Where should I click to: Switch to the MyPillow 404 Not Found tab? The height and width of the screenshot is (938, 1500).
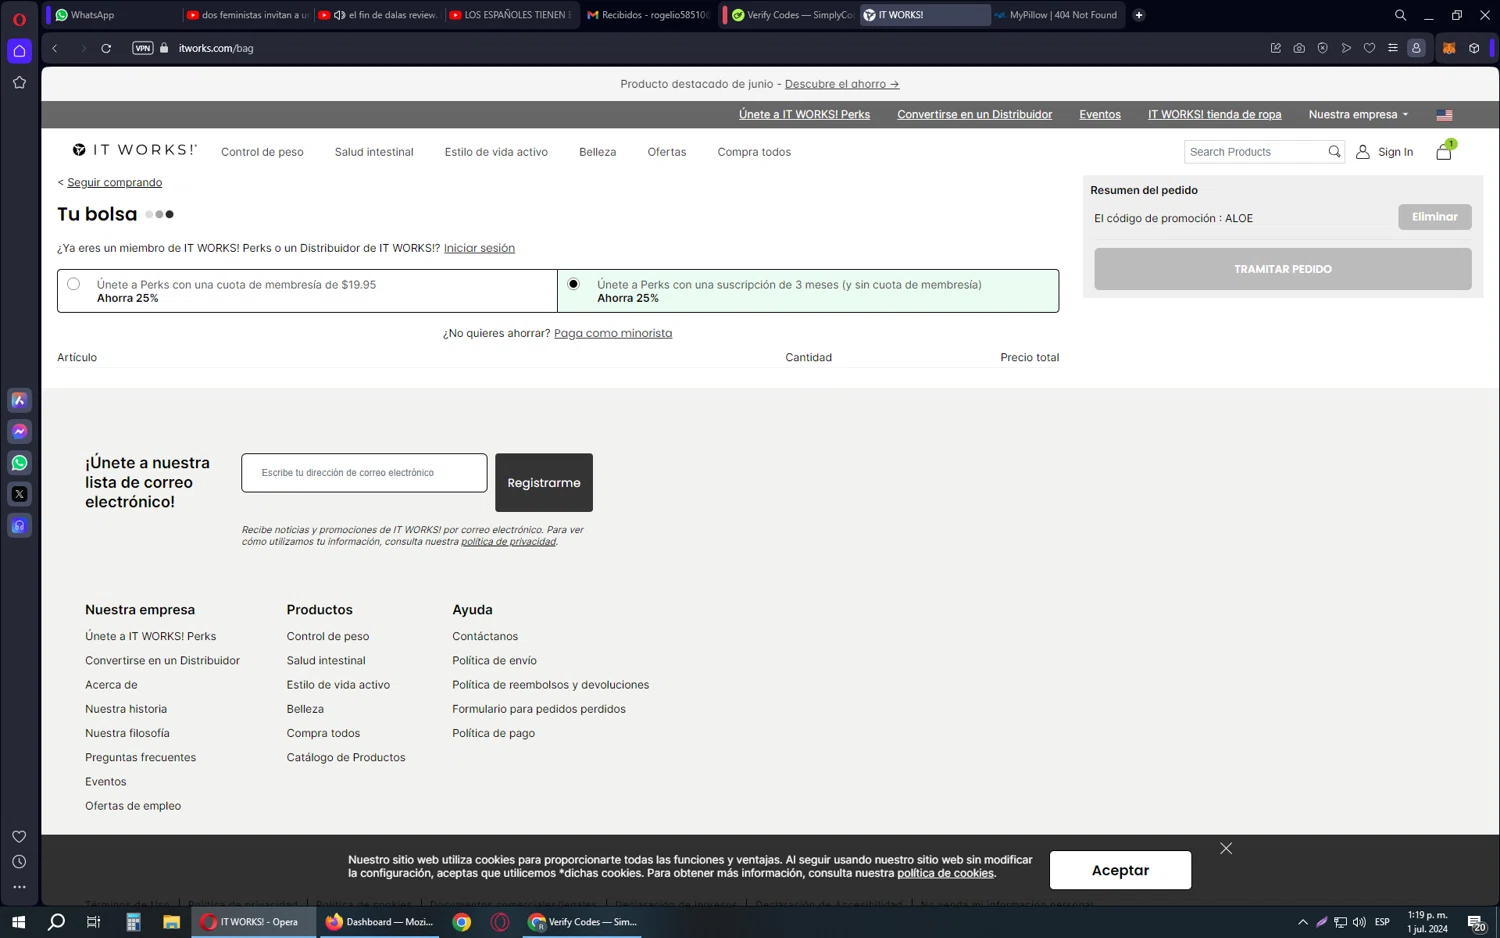click(x=1058, y=15)
